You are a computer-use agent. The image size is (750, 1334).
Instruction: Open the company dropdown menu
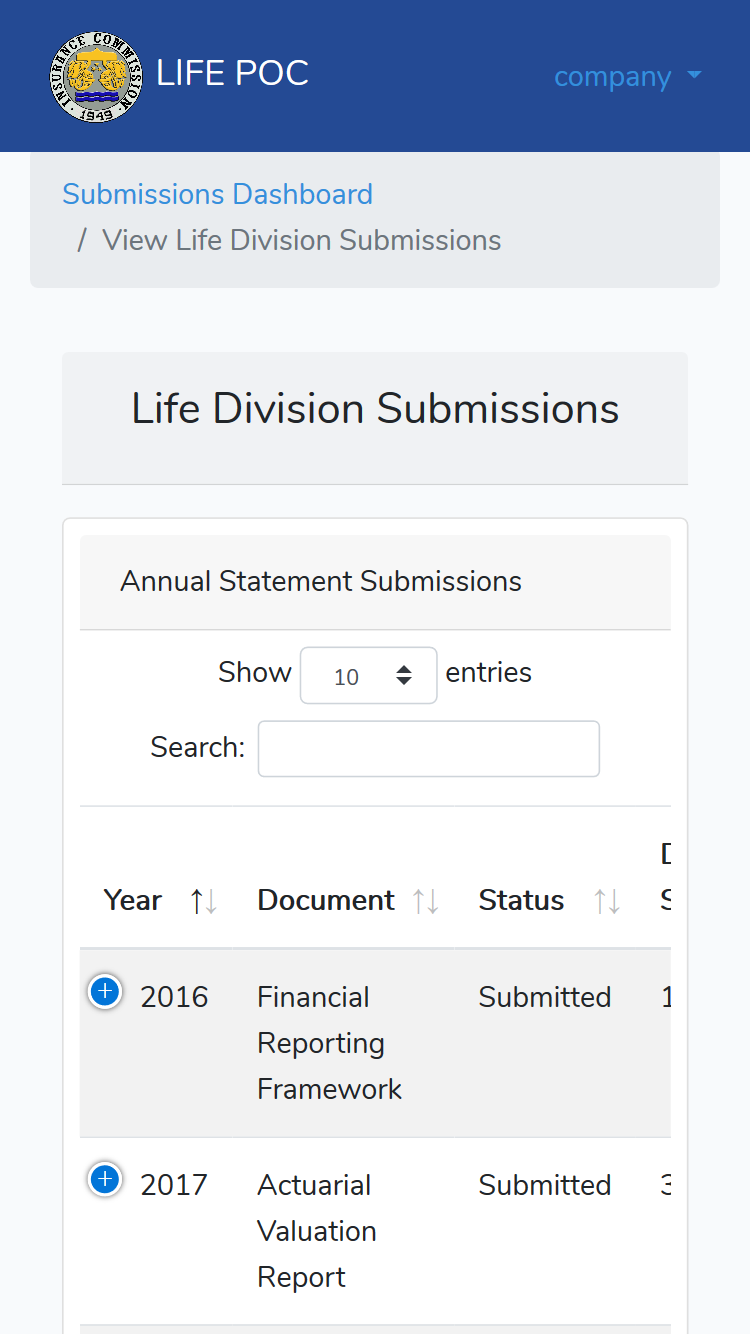coord(628,76)
